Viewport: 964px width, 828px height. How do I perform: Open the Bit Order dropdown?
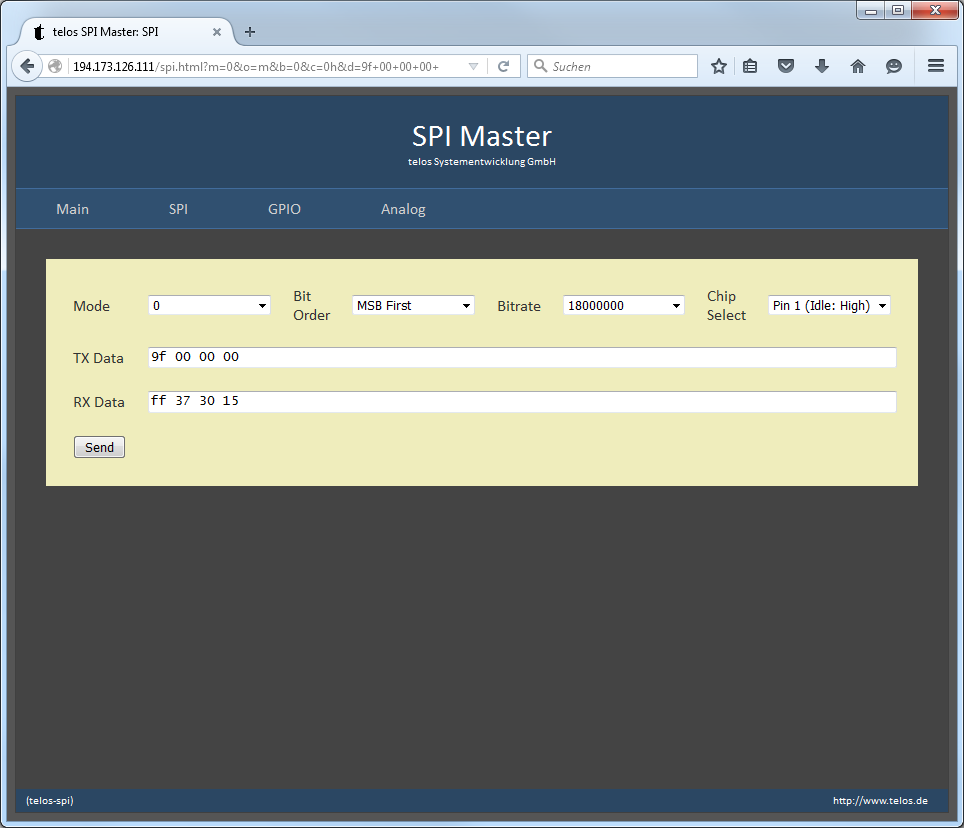click(413, 305)
